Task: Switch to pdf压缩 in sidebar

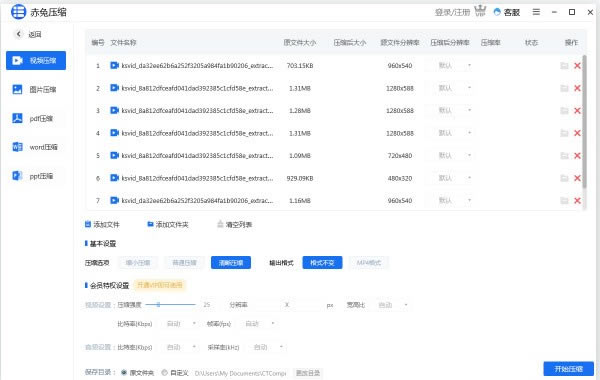Action: [36, 119]
